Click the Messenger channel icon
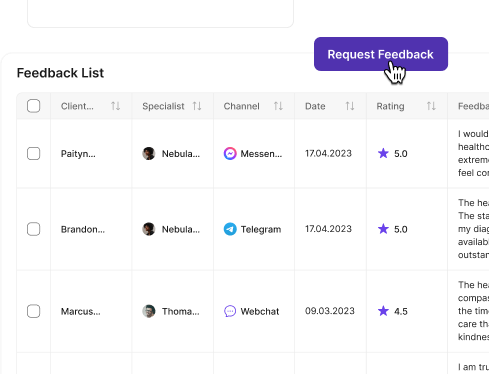Image resolution: width=489 pixels, height=374 pixels. (230, 154)
